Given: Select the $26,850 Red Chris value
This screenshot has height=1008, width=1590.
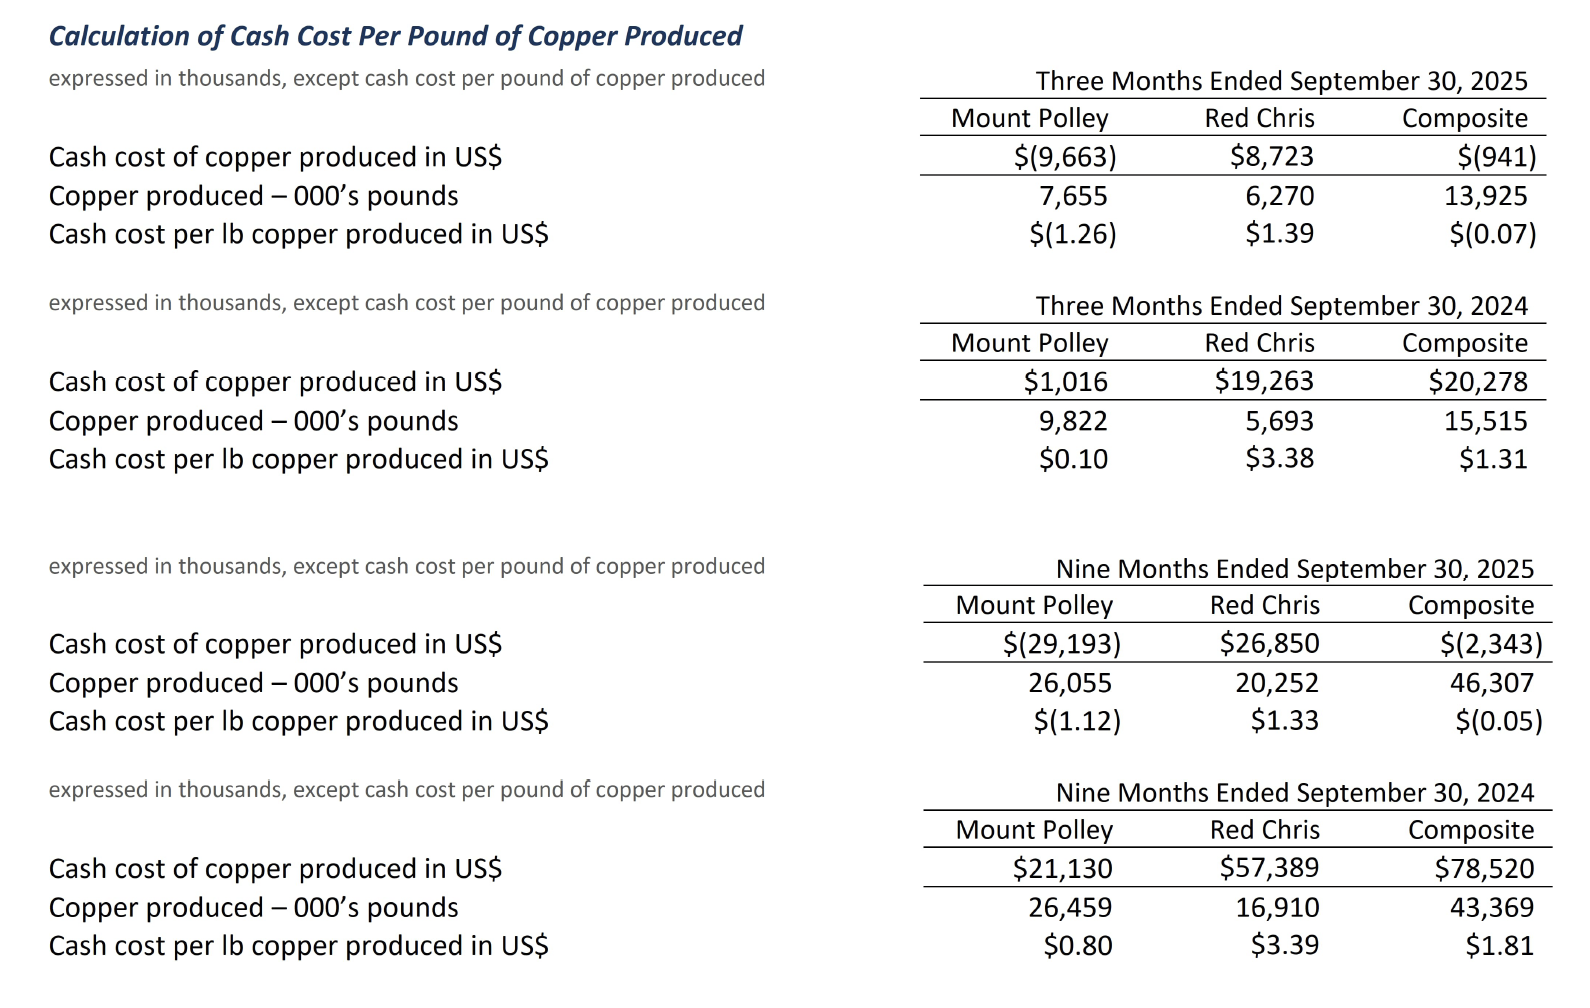Looking at the screenshot, I should (x=1269, y=643).
